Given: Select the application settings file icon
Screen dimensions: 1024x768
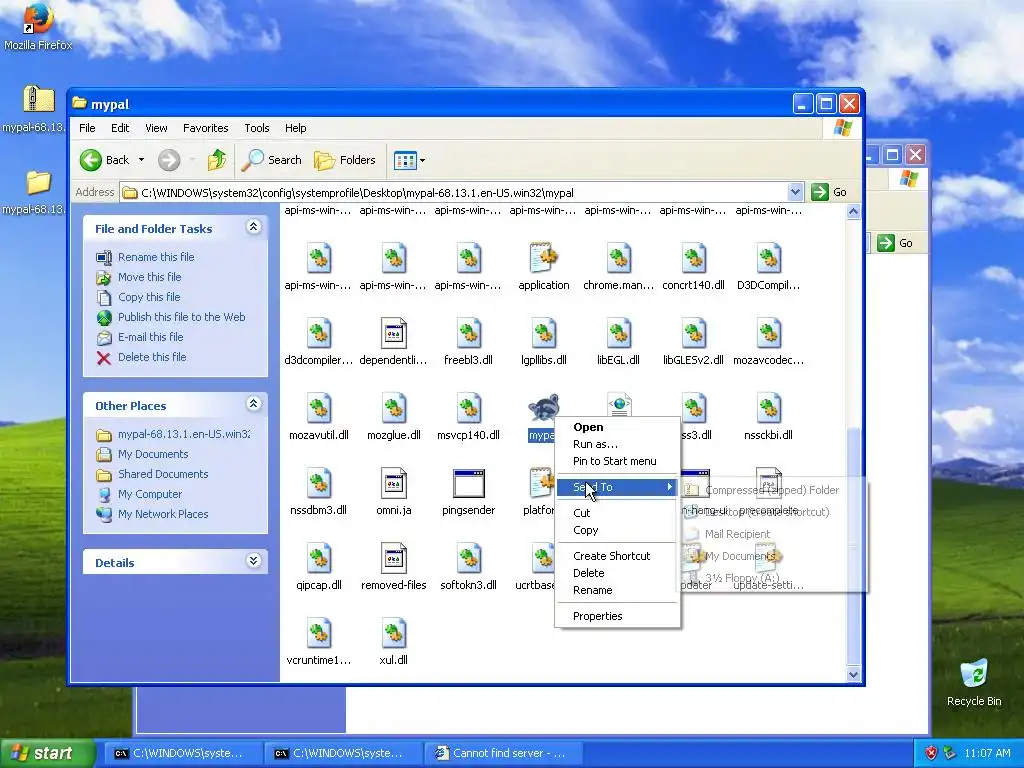Looking at the screenshot, I should [x=543, y=259].
